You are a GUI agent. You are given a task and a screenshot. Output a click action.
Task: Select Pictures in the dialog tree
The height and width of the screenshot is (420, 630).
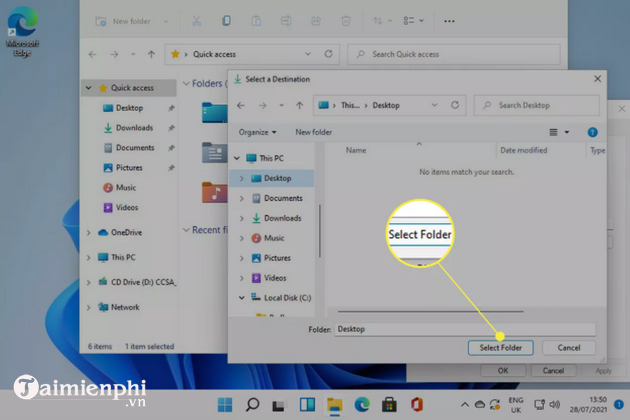tap(277, 258)
